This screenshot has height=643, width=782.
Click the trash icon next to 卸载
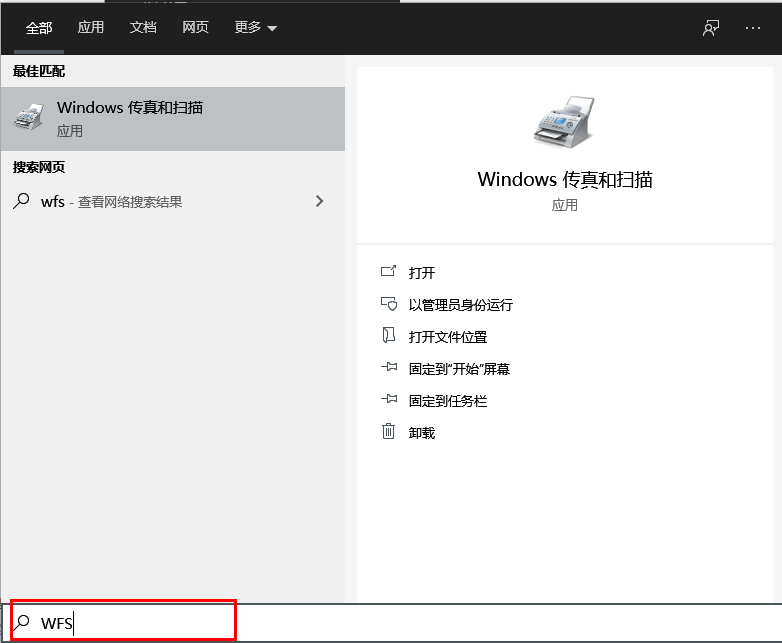coord(389,432)
